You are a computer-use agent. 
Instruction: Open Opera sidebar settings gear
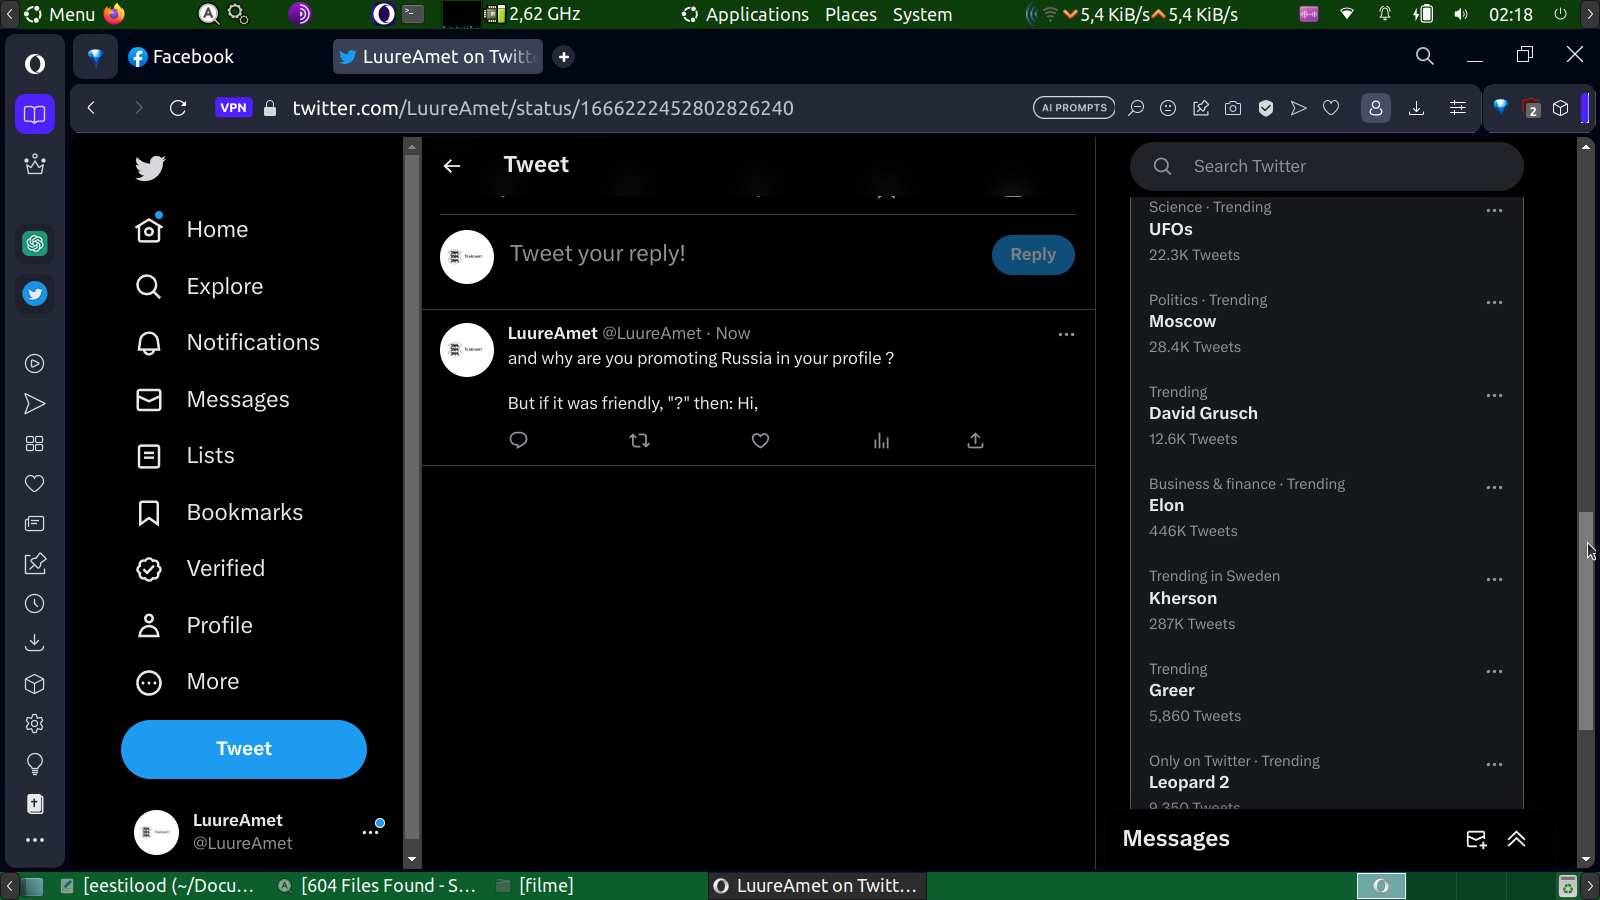35,724
